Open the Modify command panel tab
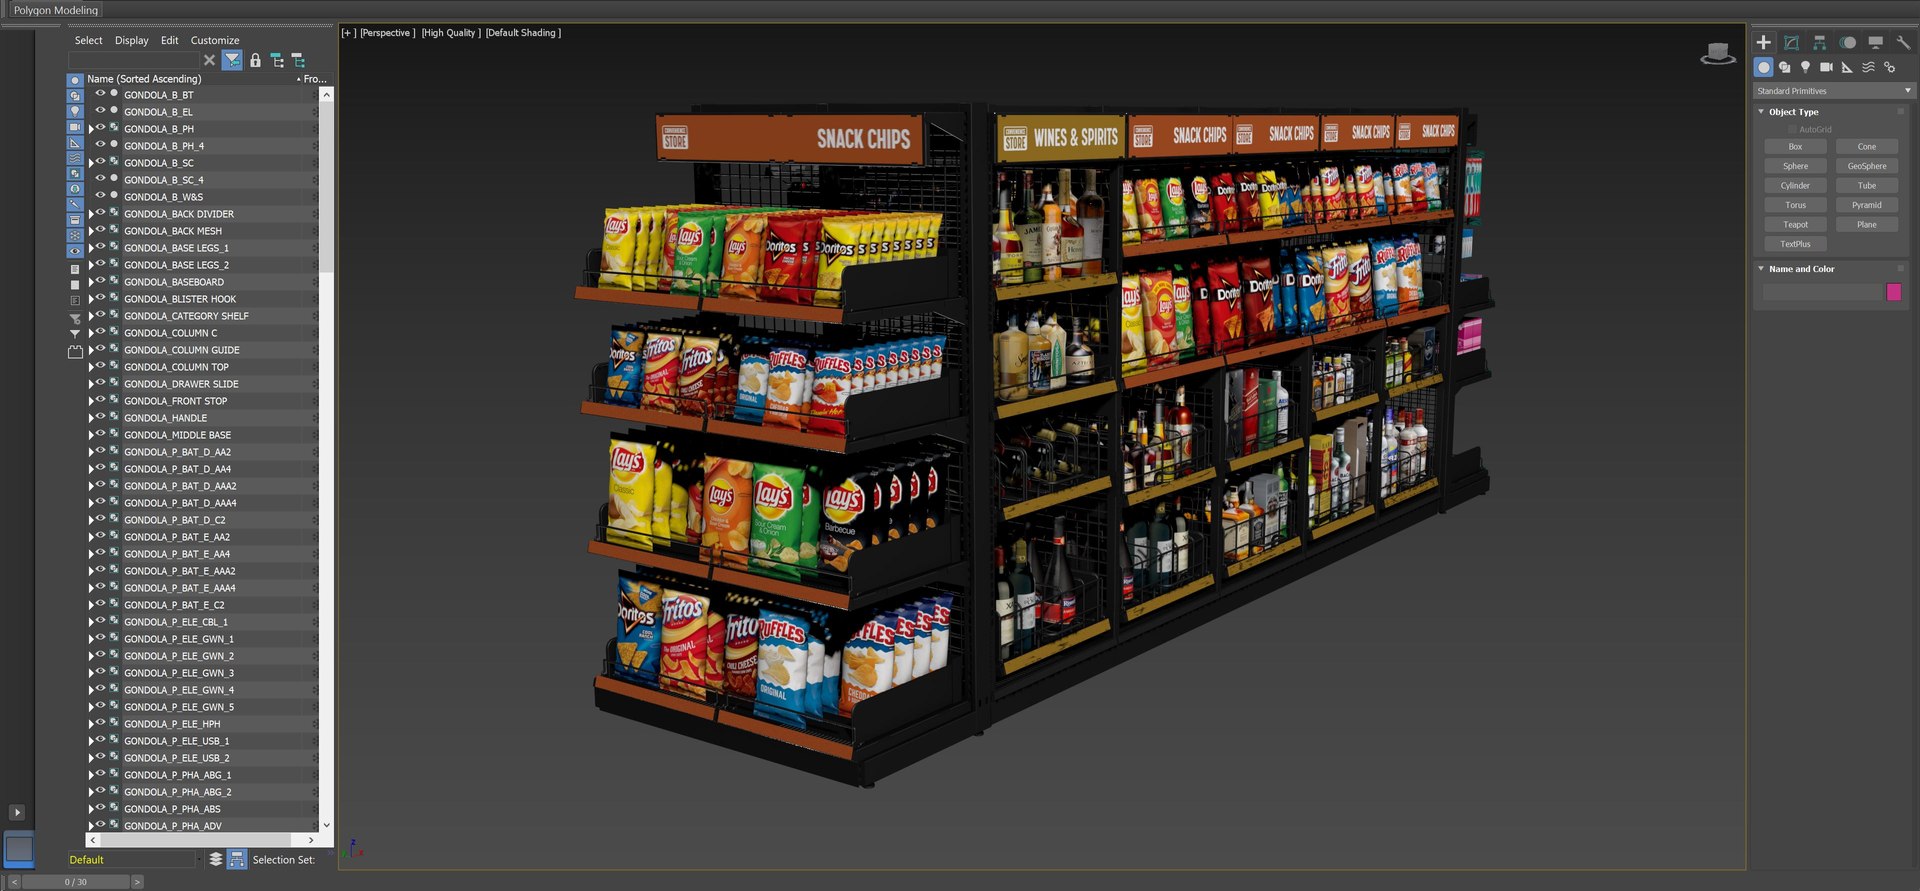The image size is (1920, 891). click(x=1792, y=42)
